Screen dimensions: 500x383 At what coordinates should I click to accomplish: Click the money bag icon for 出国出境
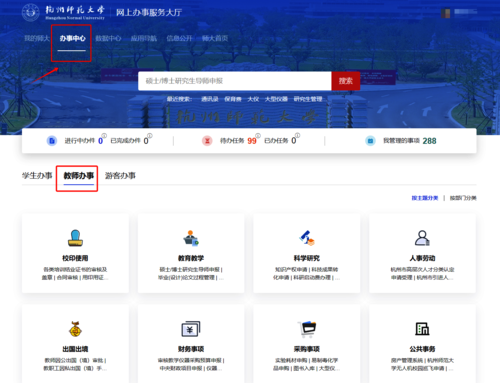click(x=75, y=329)
